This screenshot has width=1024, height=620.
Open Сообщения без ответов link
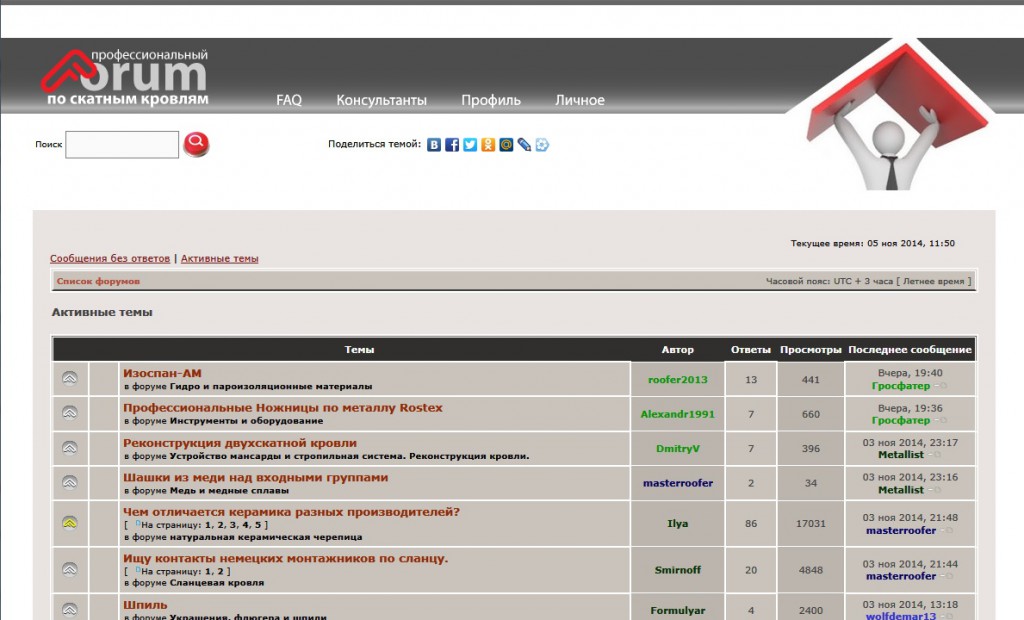[x=110, y=259]
